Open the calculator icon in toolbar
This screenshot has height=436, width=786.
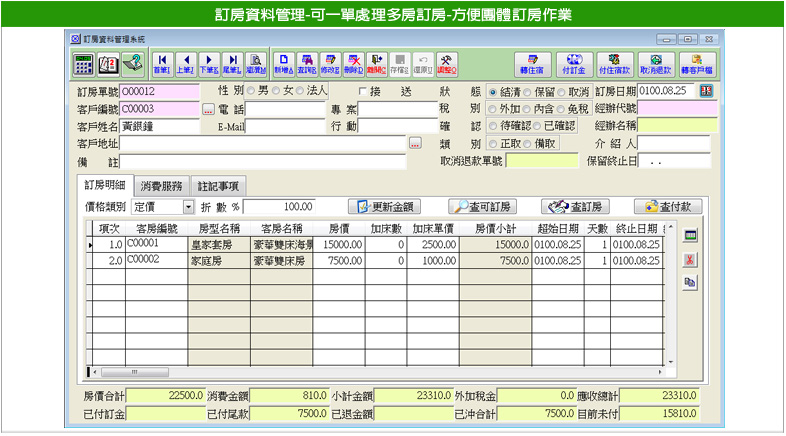click(84, 65)
